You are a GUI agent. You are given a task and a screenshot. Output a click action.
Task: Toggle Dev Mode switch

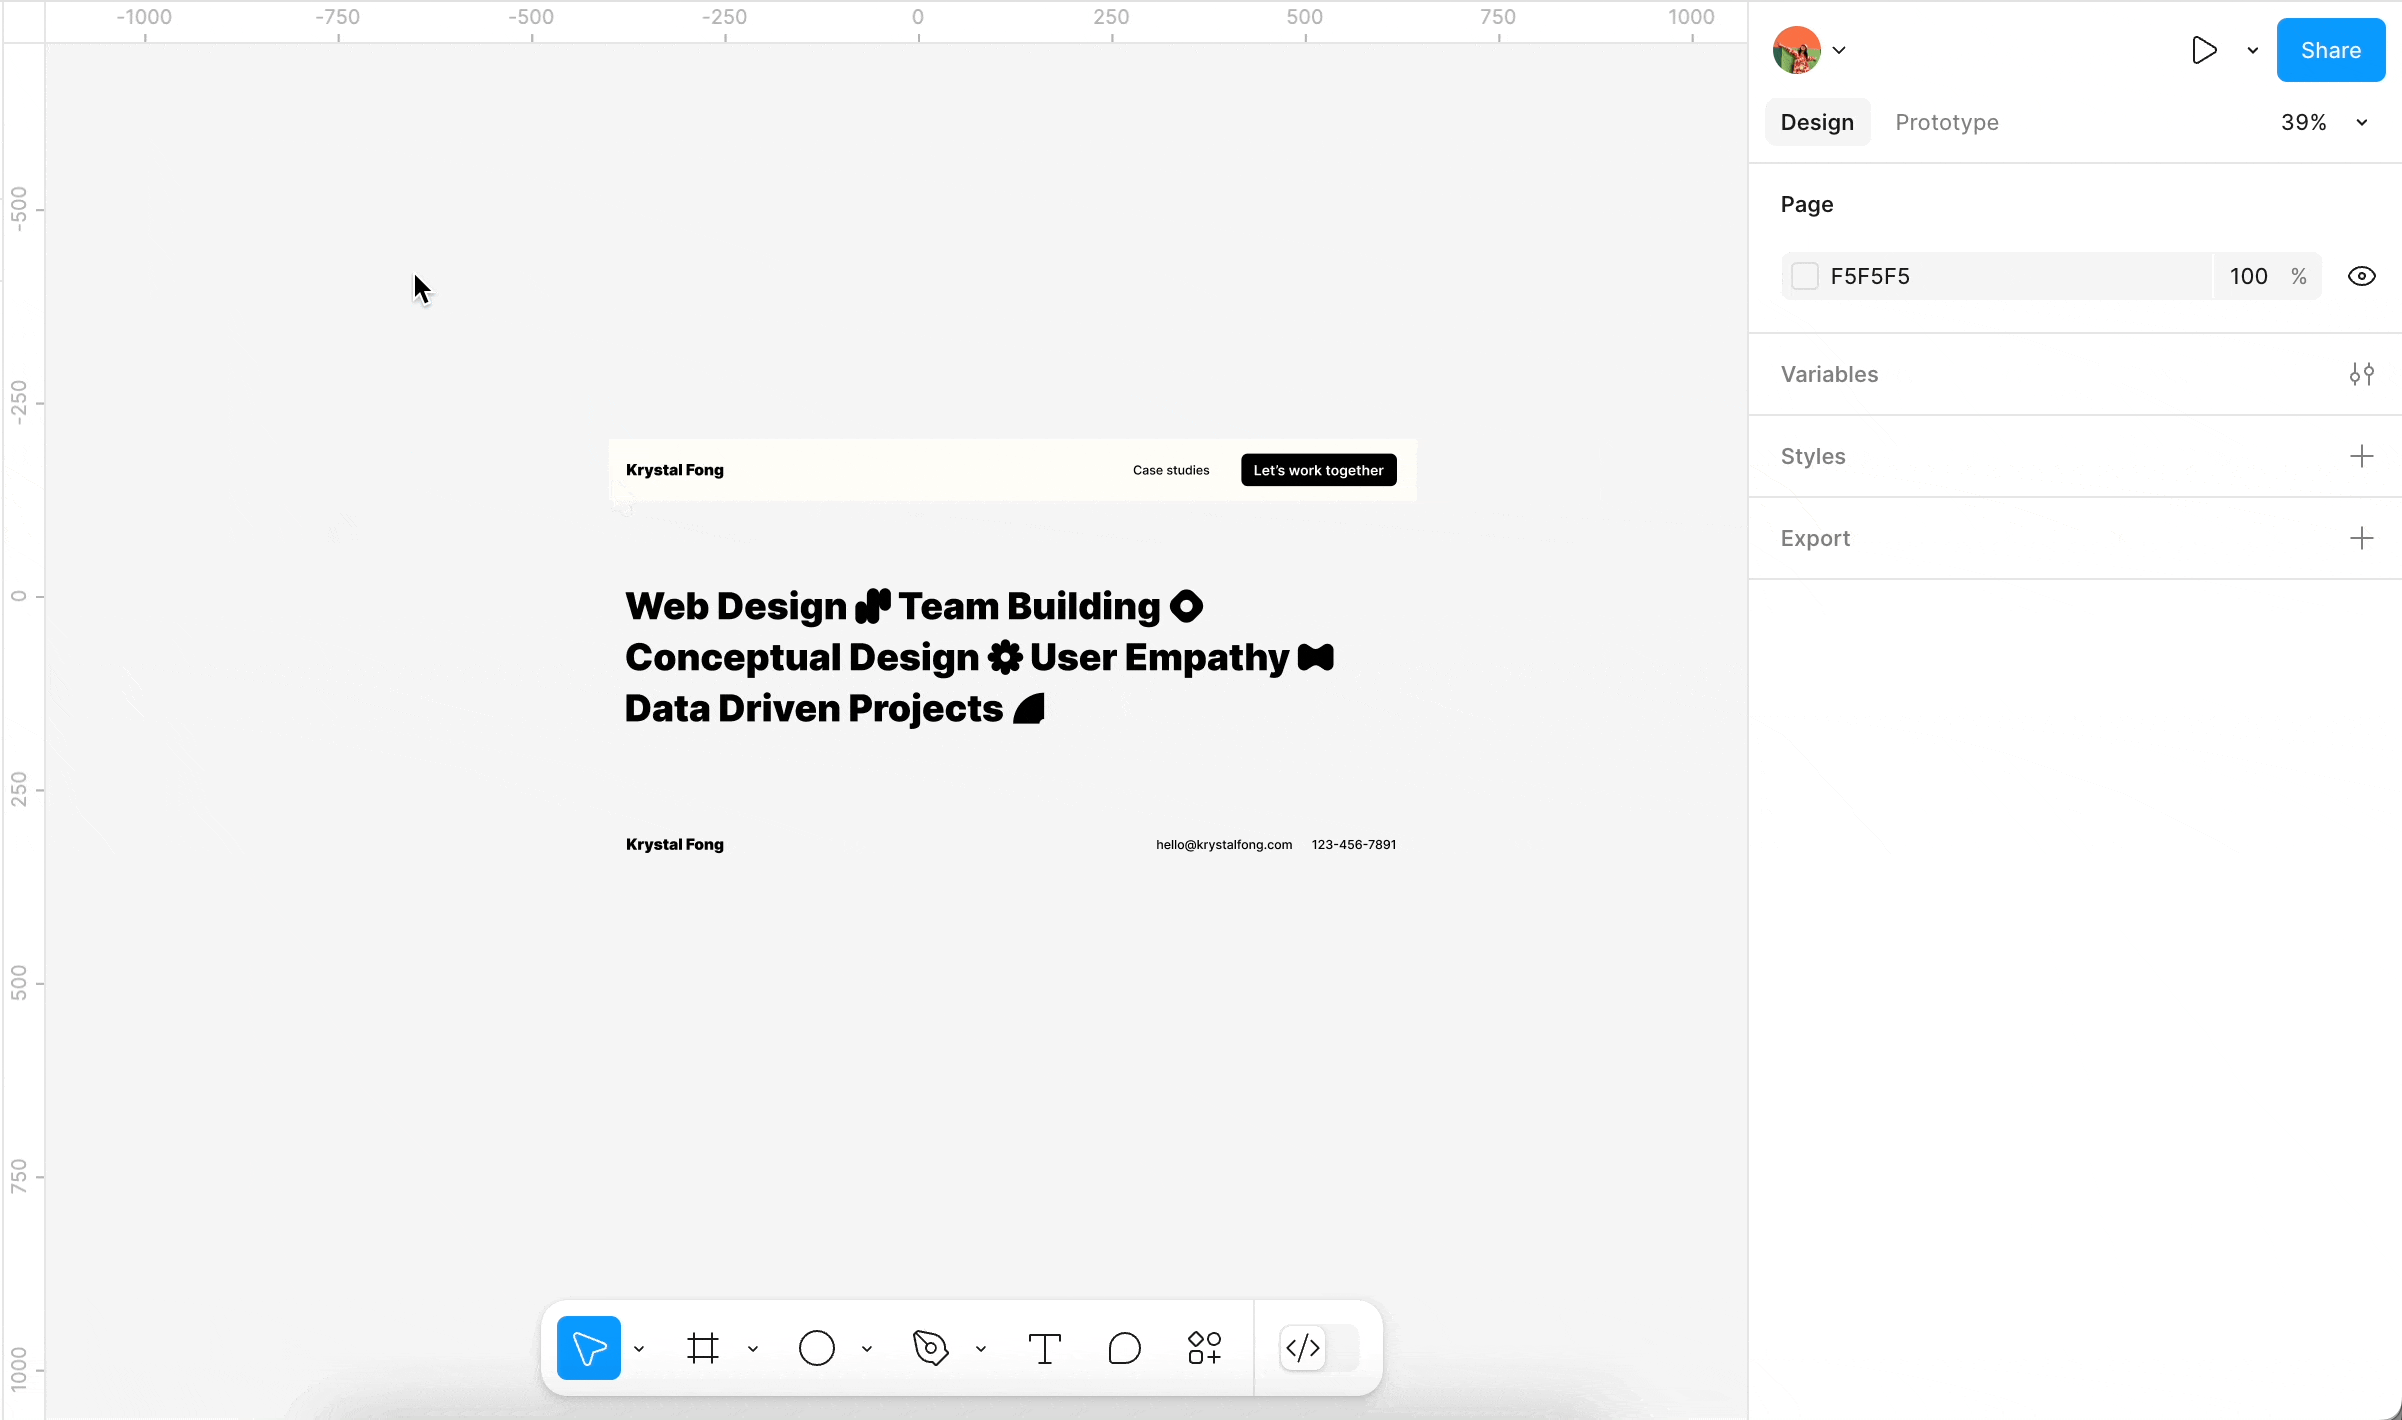[x=1319, y=1348]
